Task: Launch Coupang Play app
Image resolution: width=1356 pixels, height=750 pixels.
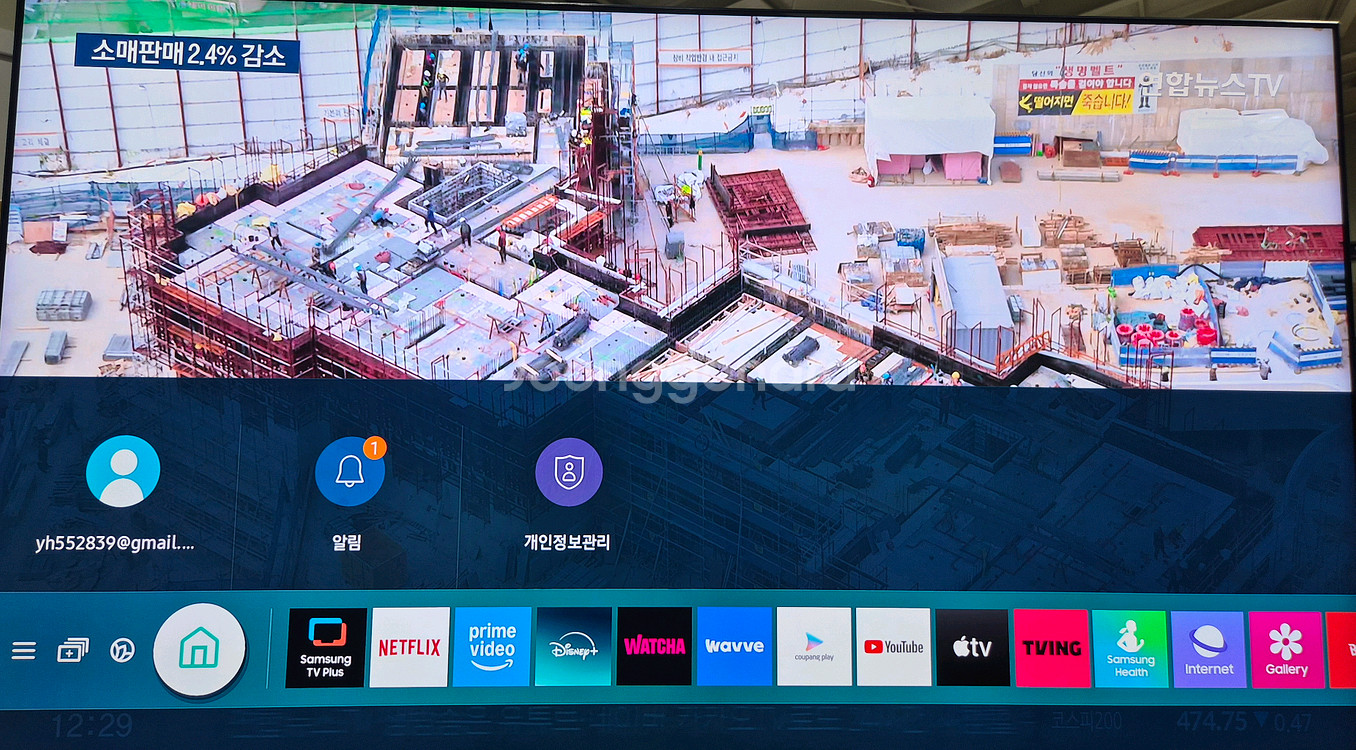Action: (814, 646)
